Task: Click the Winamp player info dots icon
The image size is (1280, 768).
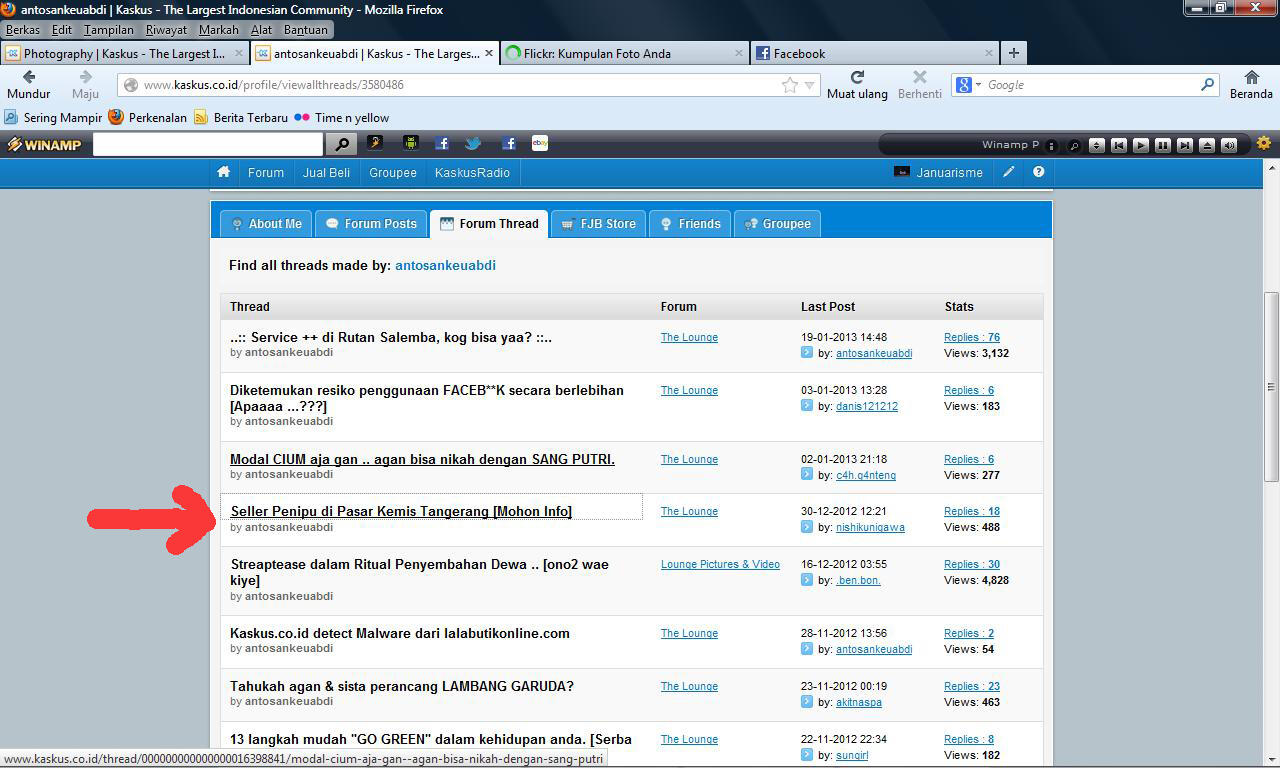Action: tap(1052, 146)
